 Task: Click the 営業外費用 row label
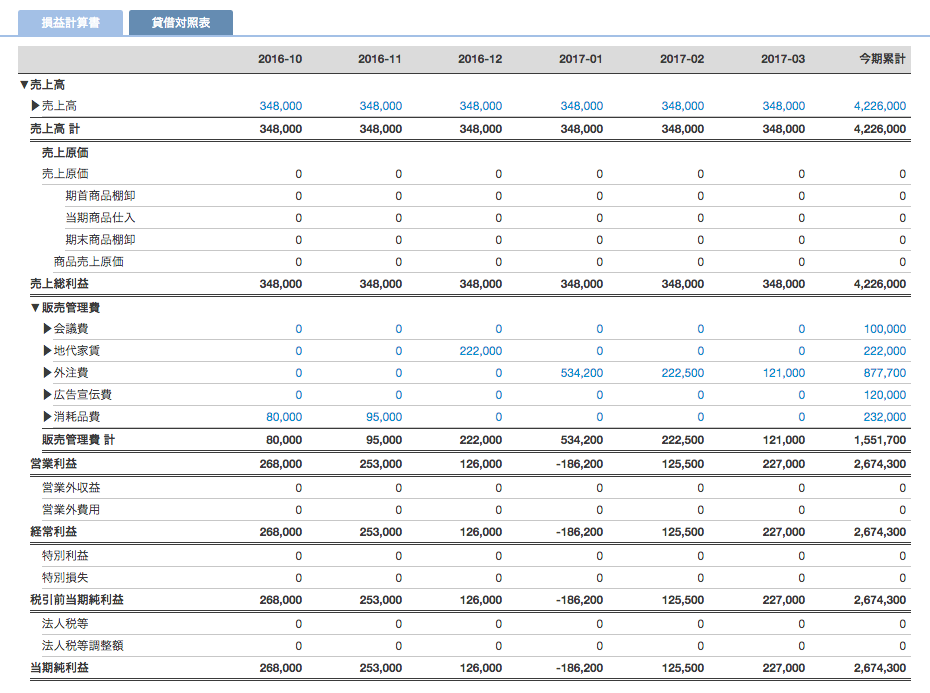pos(71,510)
